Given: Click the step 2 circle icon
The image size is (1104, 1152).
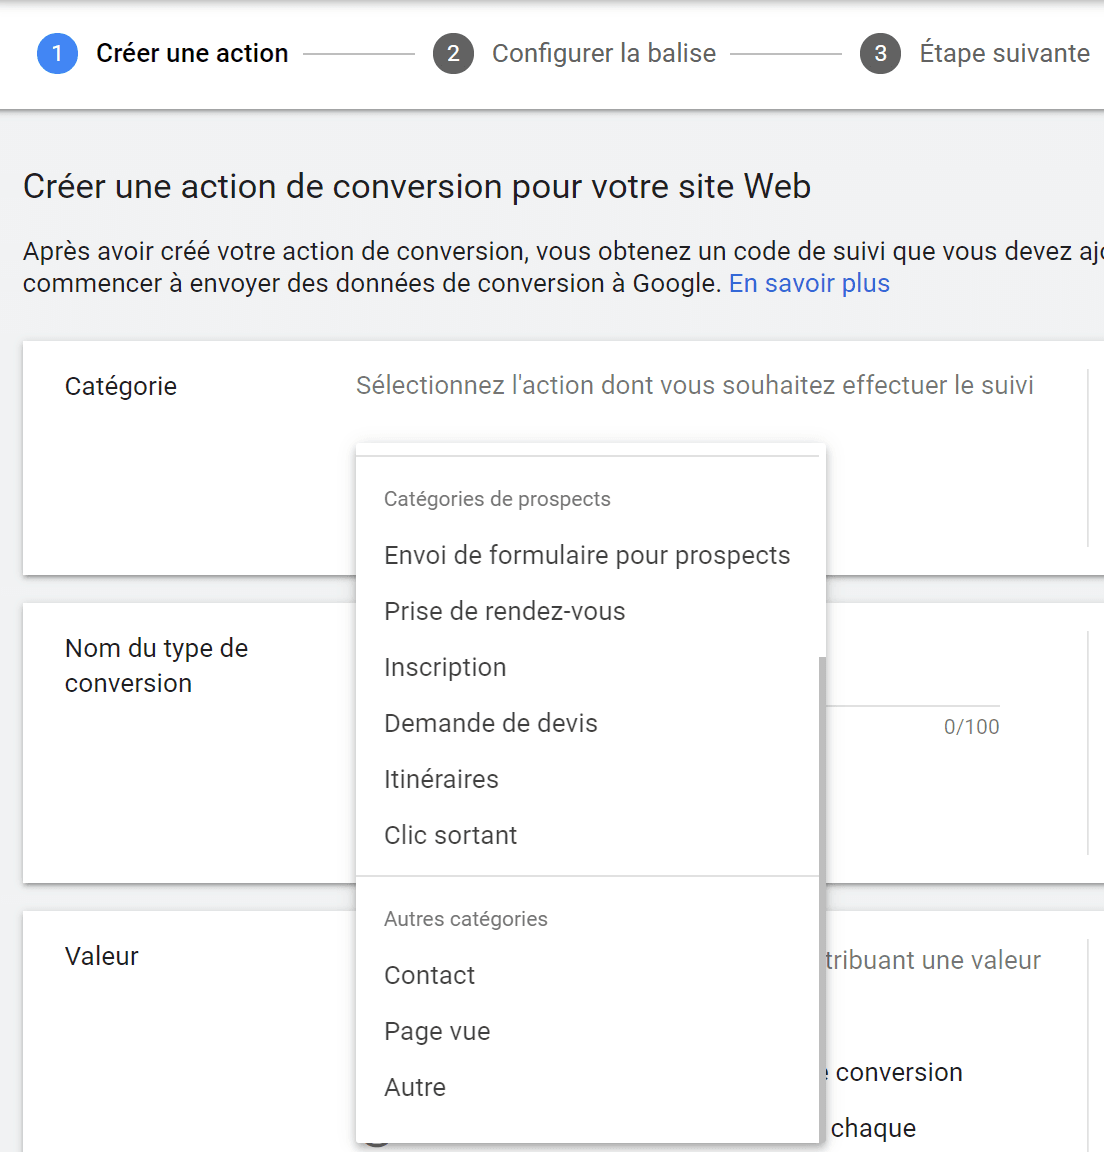Looking at the screenshot, I should point(453,54).
